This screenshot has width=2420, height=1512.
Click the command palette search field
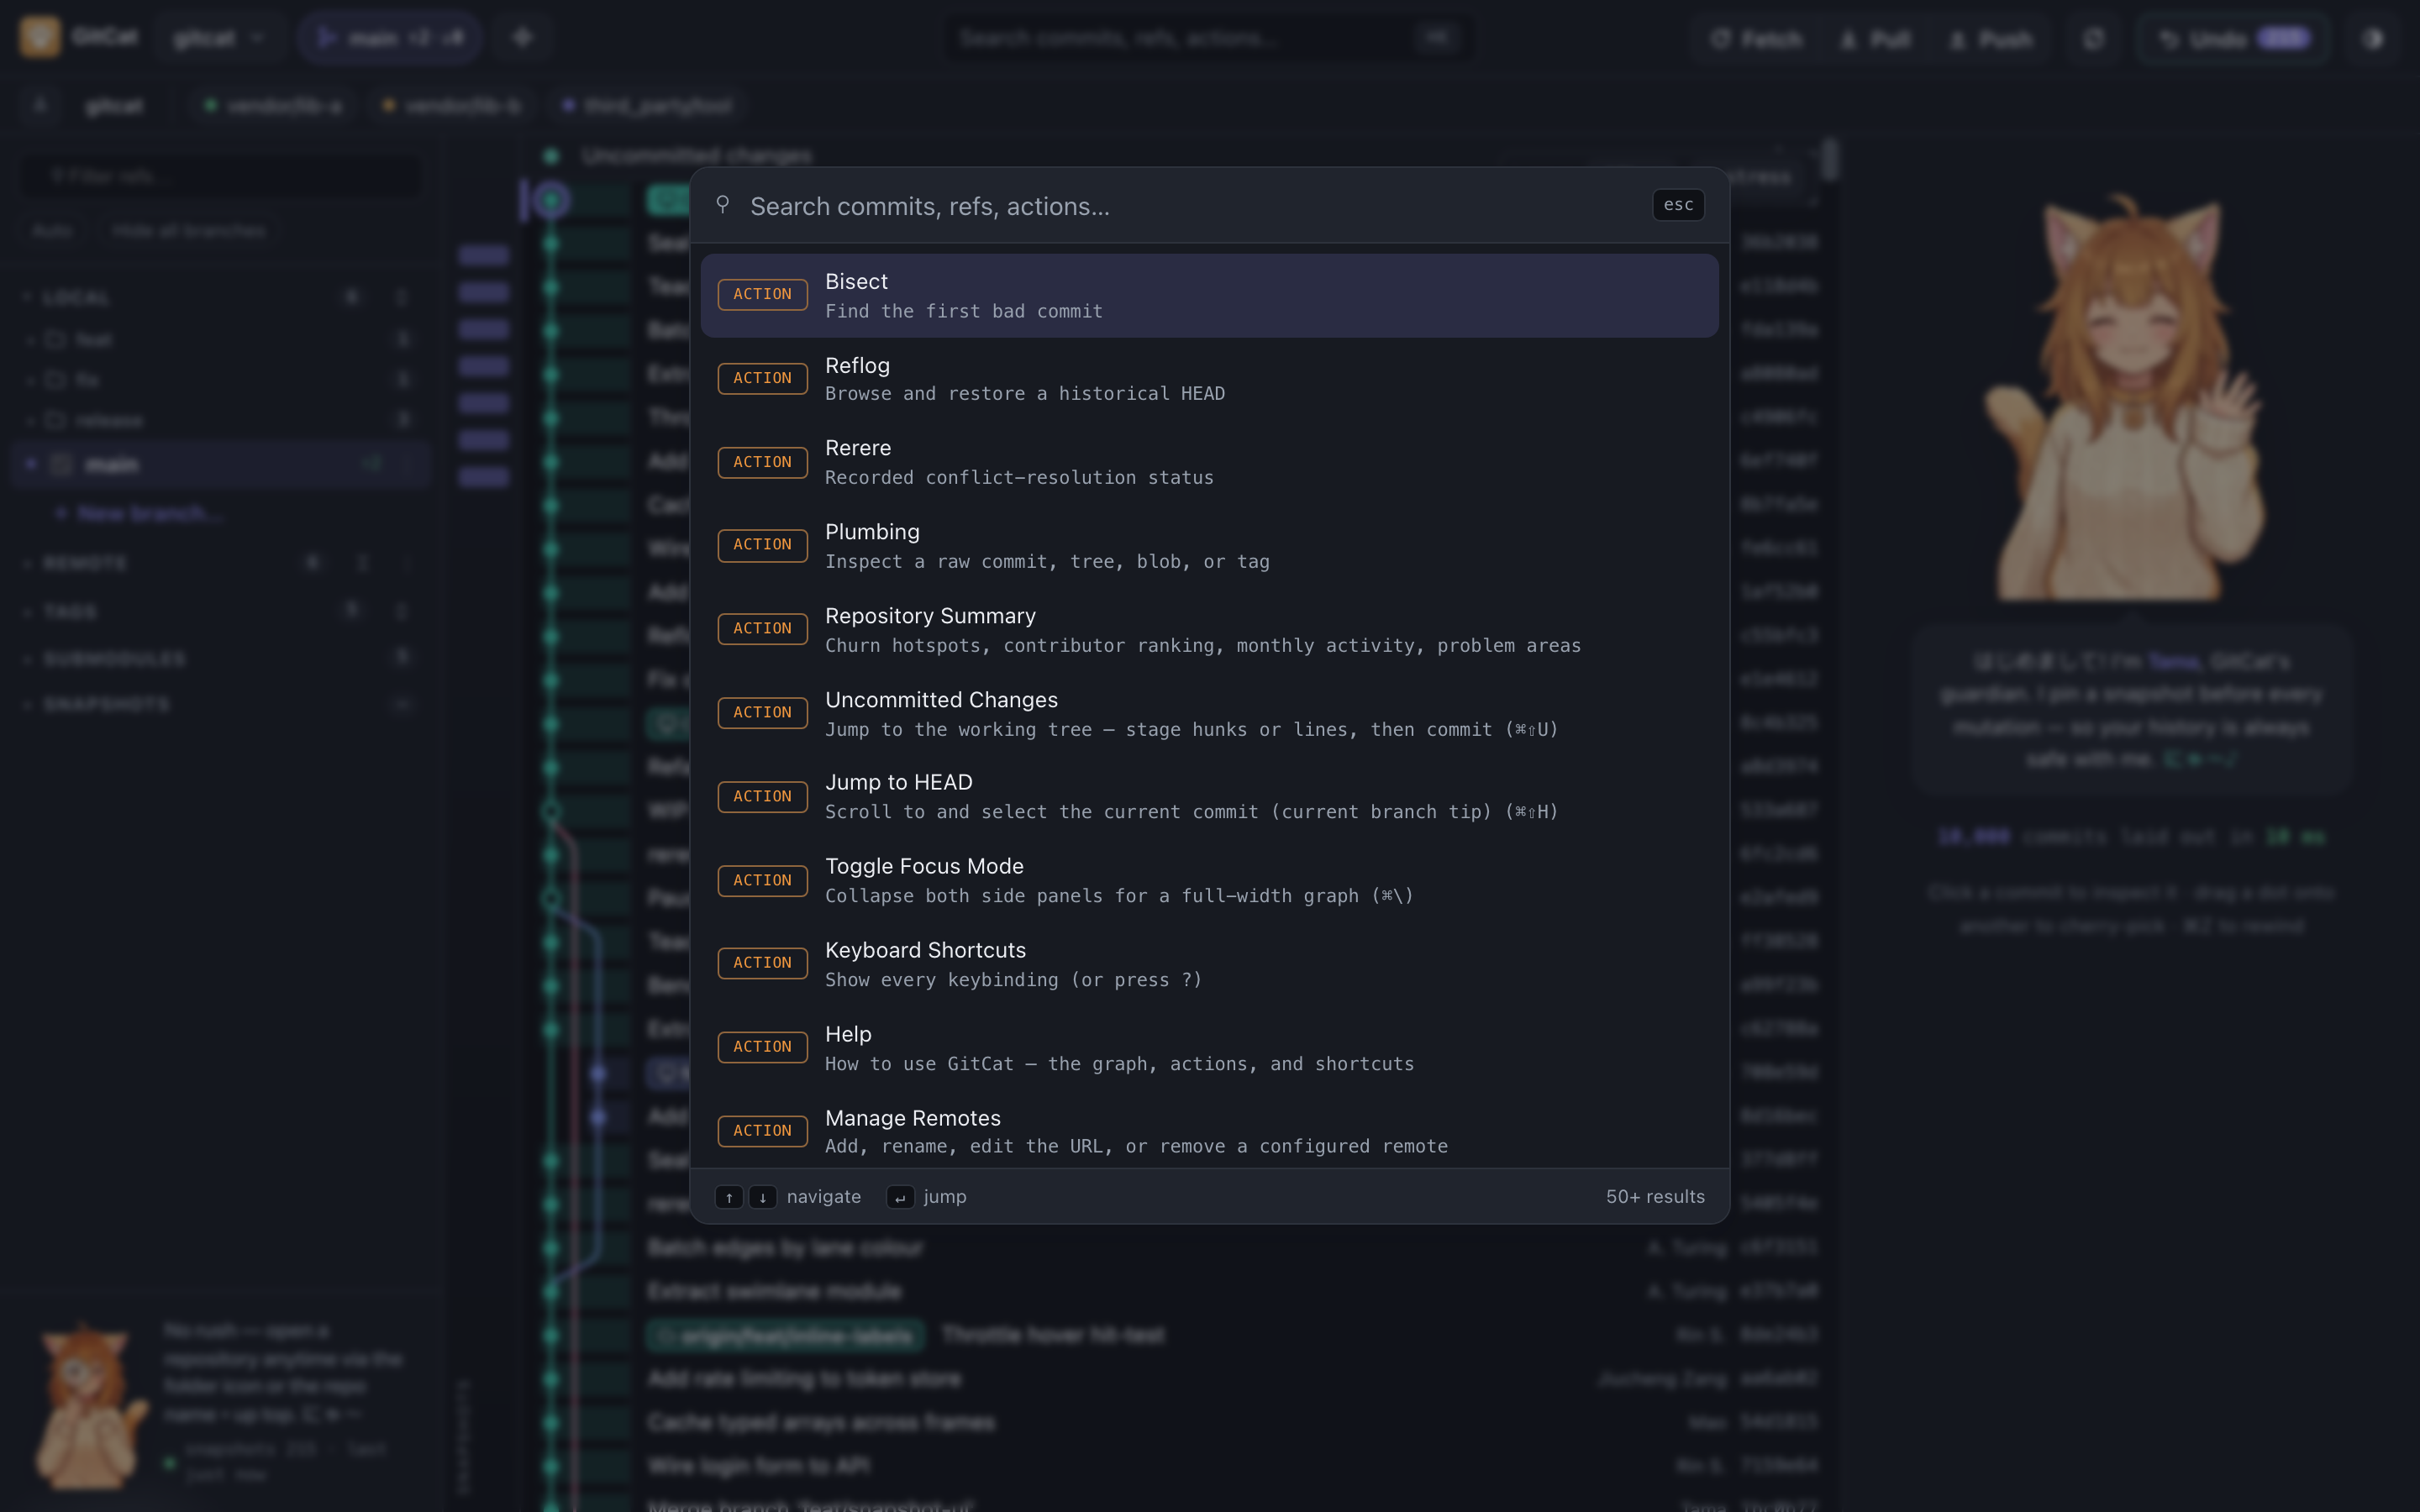[1190, 206]
